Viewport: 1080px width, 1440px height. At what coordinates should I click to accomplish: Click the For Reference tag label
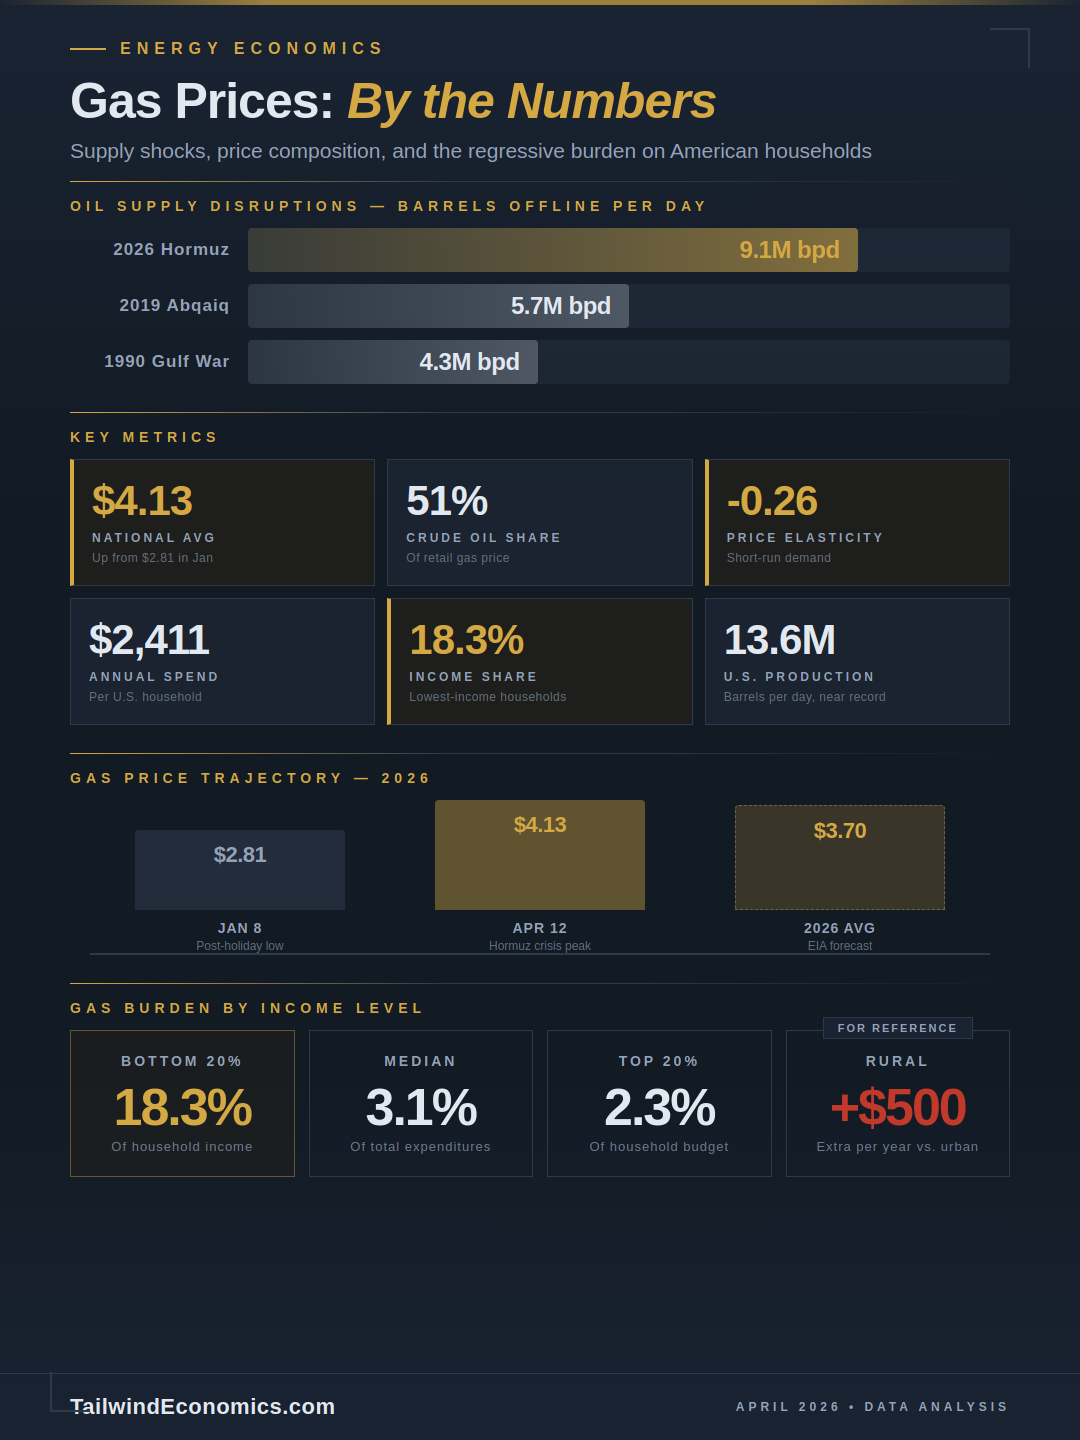(x=897, y=1028)
